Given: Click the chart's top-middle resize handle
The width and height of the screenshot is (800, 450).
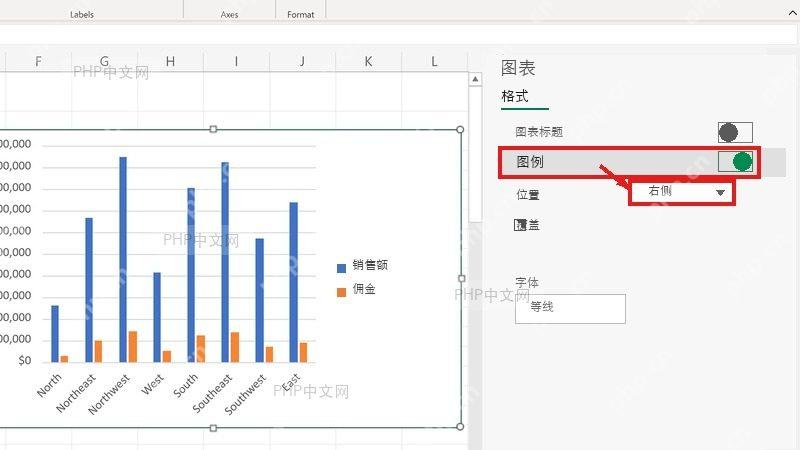Looking at the screenshot, I should 213,130.
